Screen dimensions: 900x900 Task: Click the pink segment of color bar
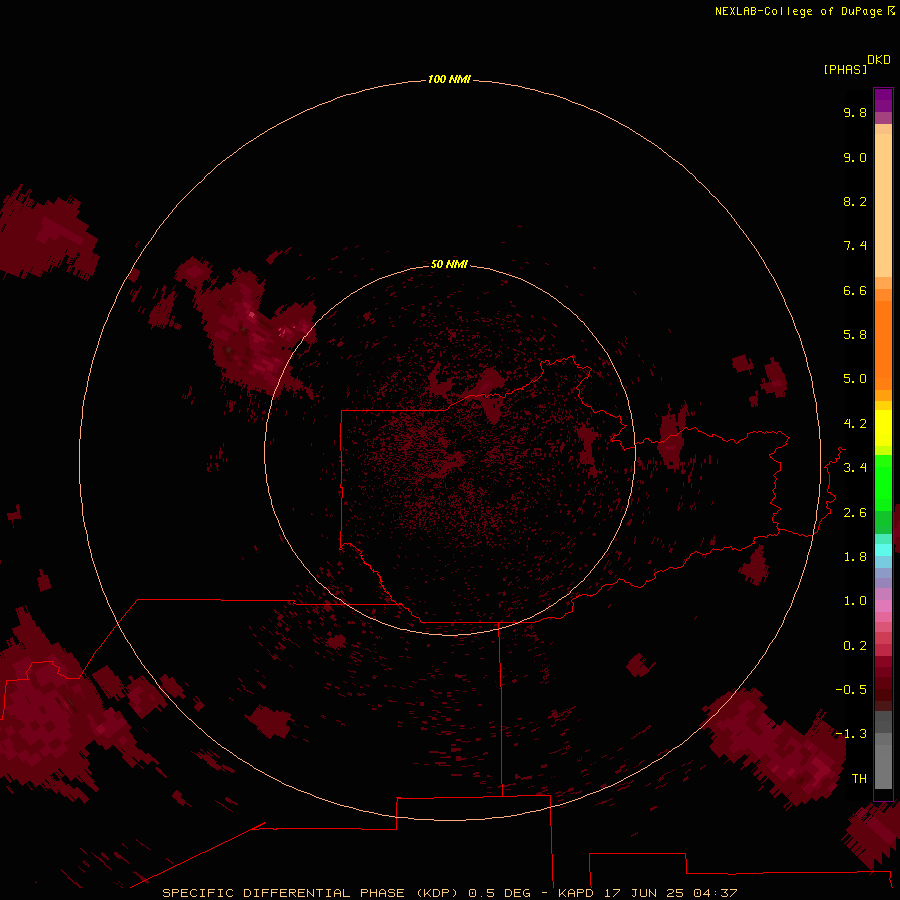pos(883,606)
